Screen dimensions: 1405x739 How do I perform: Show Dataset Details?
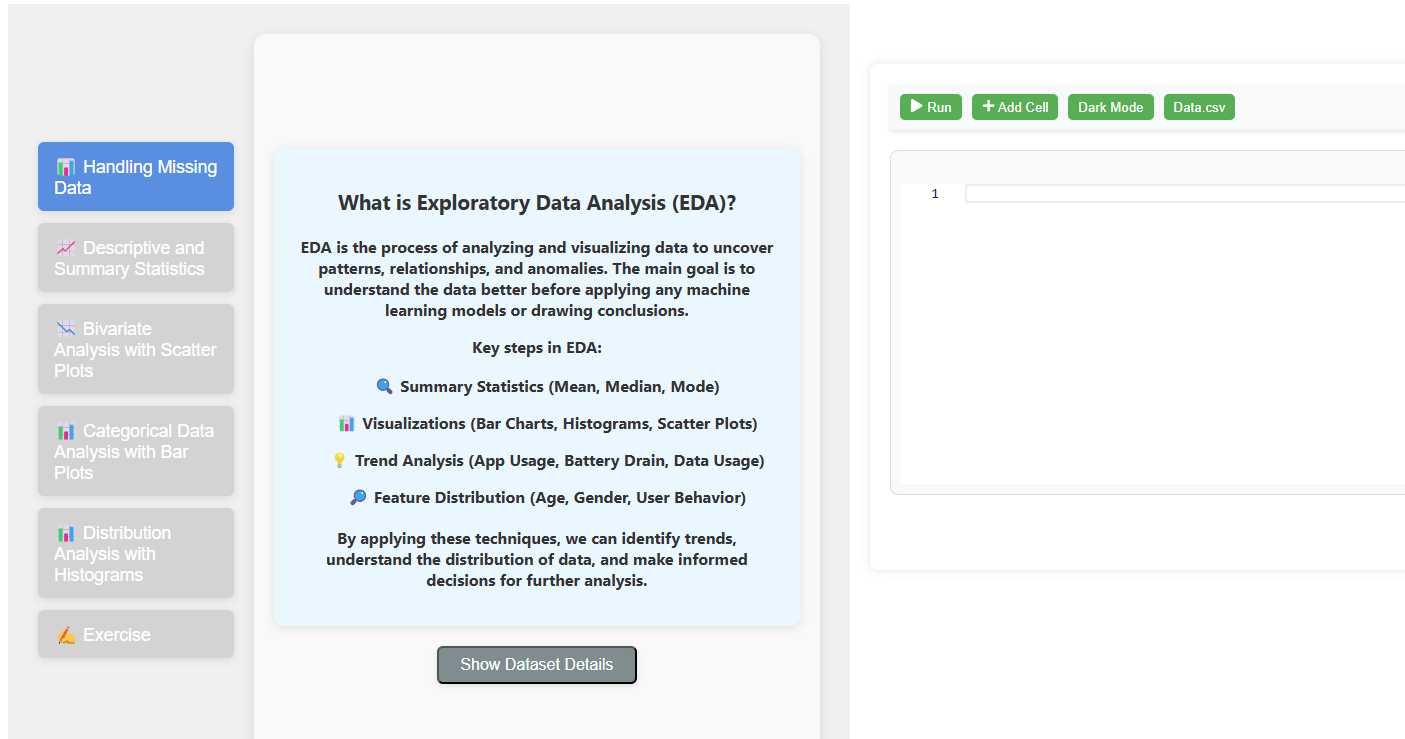[x=536, y=665]
